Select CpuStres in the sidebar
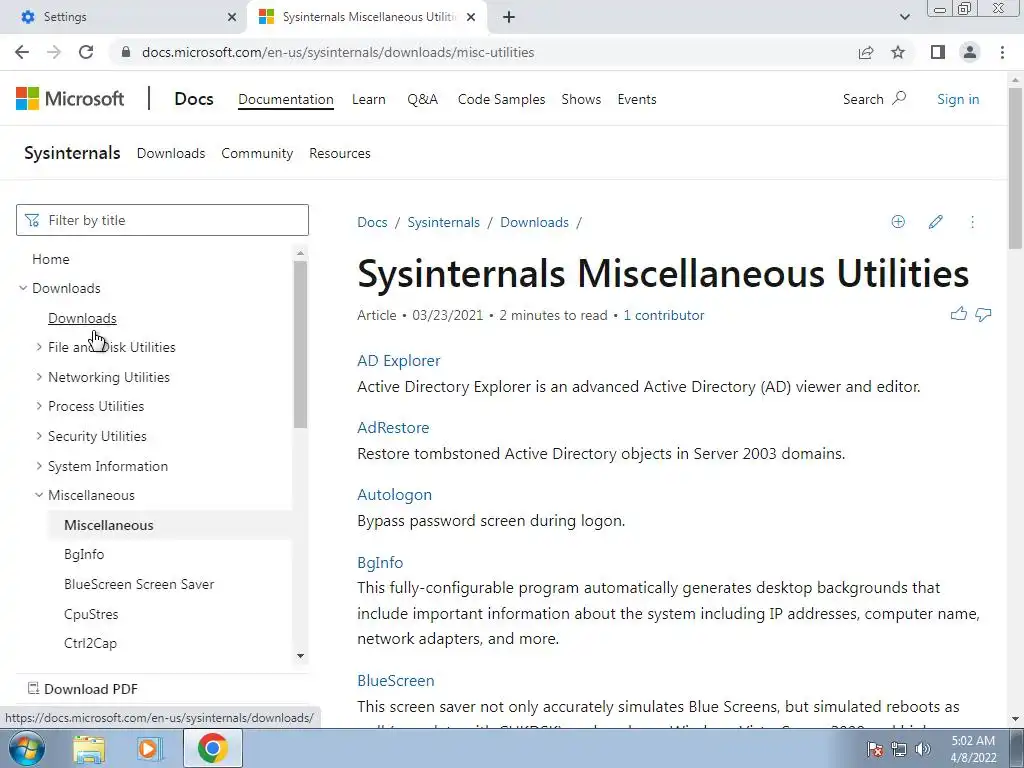The width and height of the screenshot is (1024, 768). click(91, 614)
